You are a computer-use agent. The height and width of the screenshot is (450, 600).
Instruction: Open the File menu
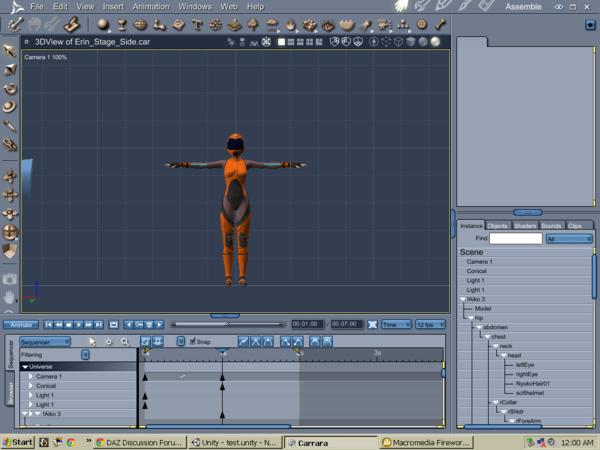point(37,7)
